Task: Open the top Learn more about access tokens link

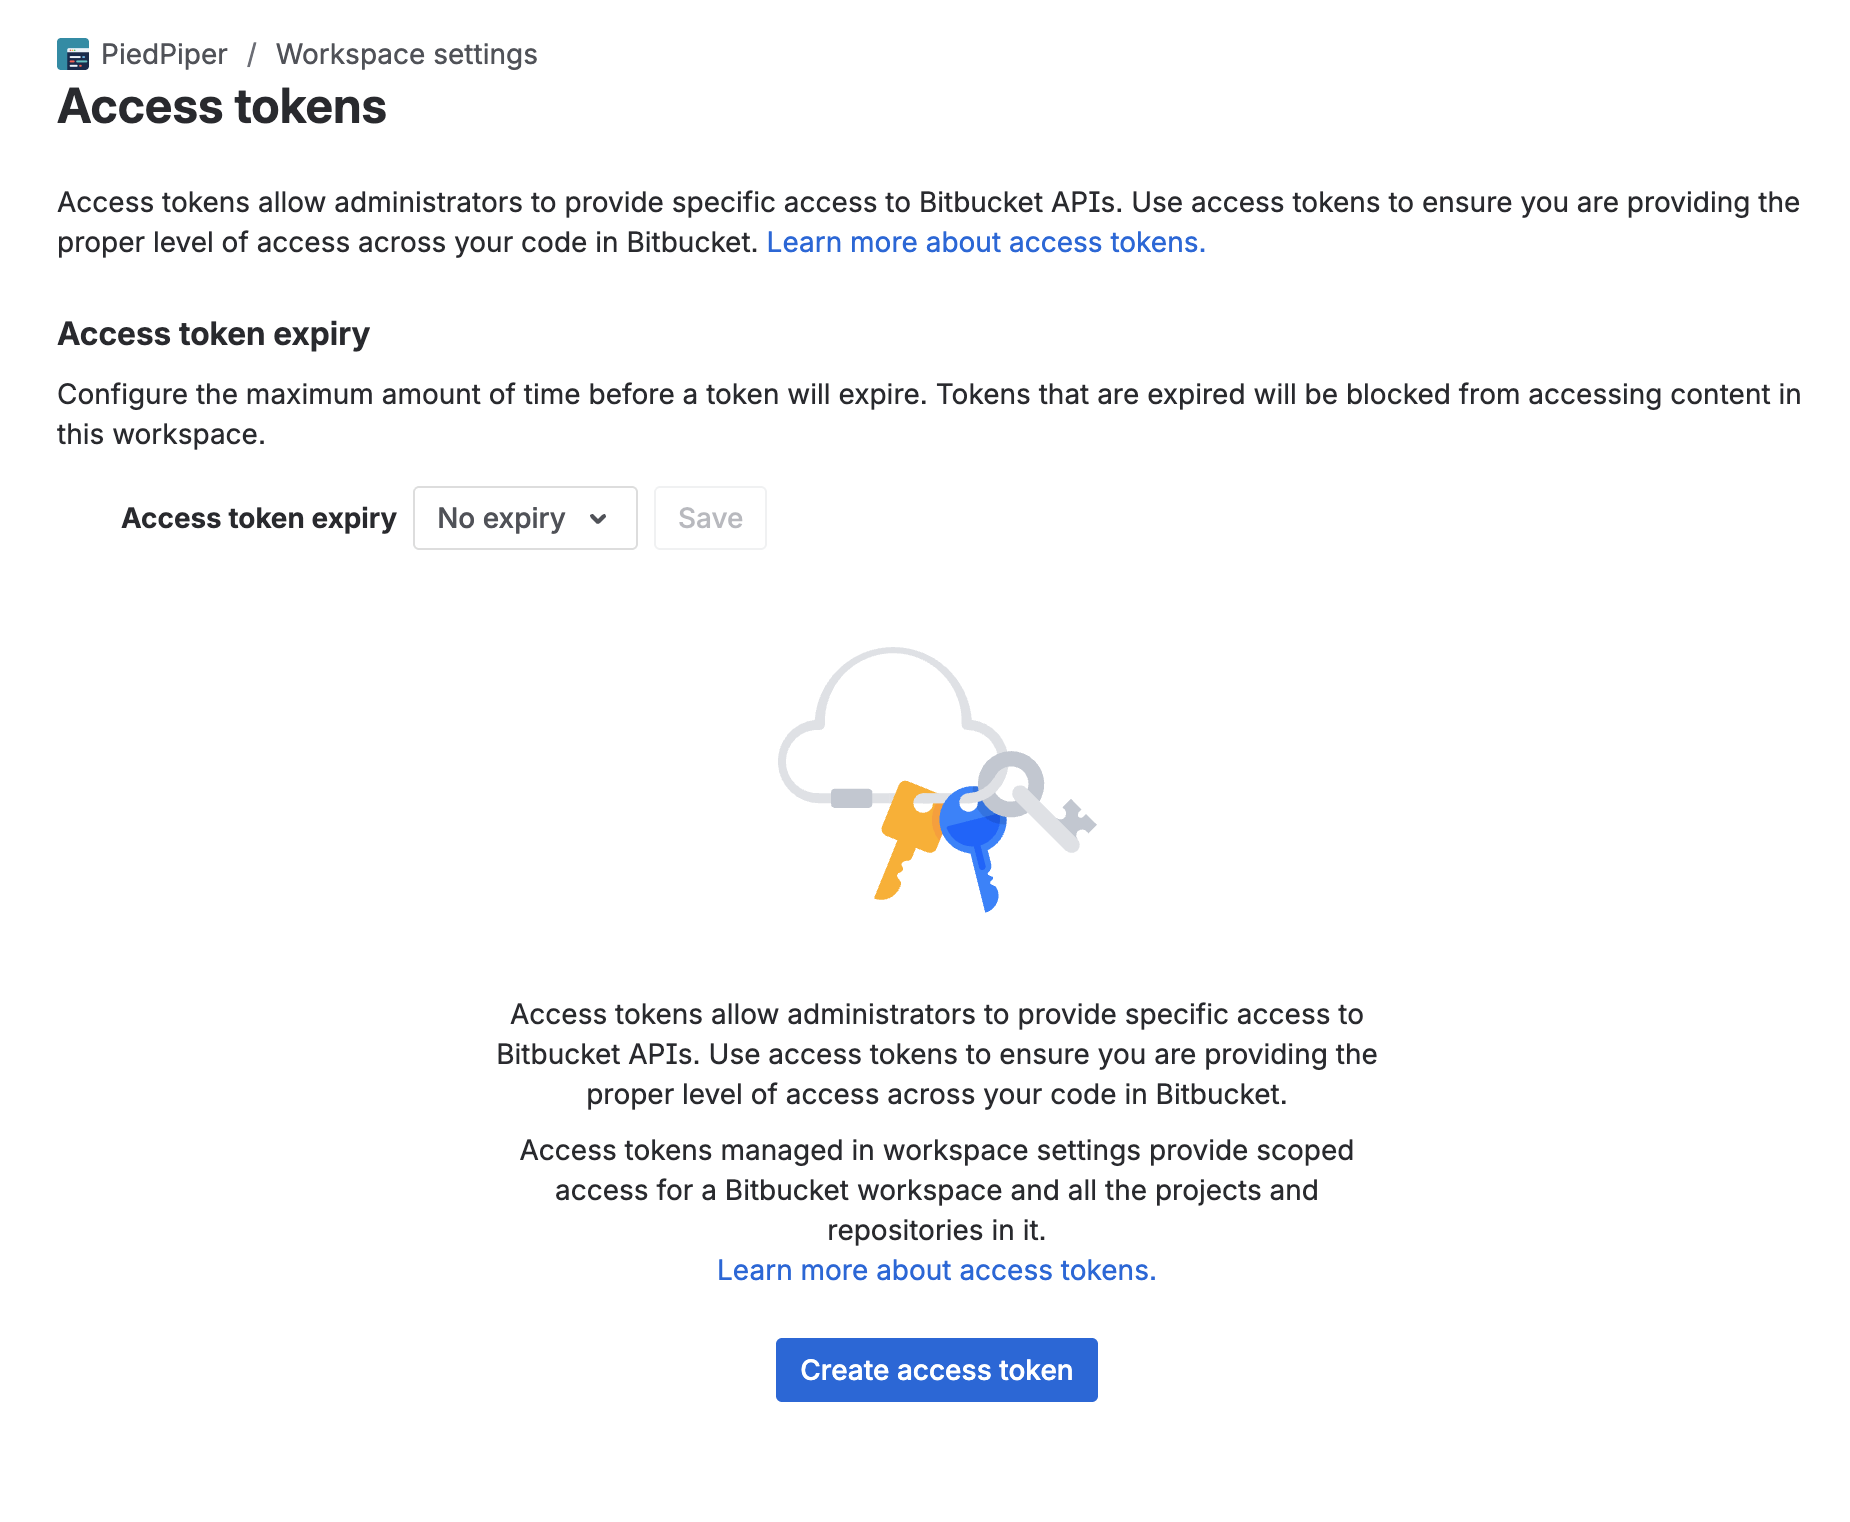Action: point(985,242)
